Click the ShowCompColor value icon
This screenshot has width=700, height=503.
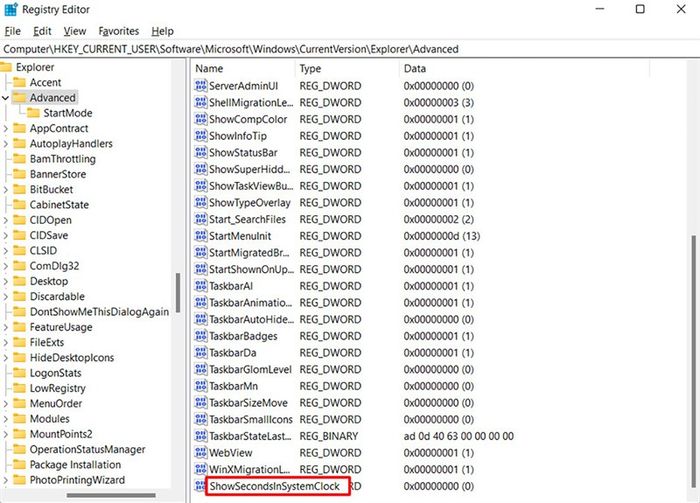click(201, 119)
